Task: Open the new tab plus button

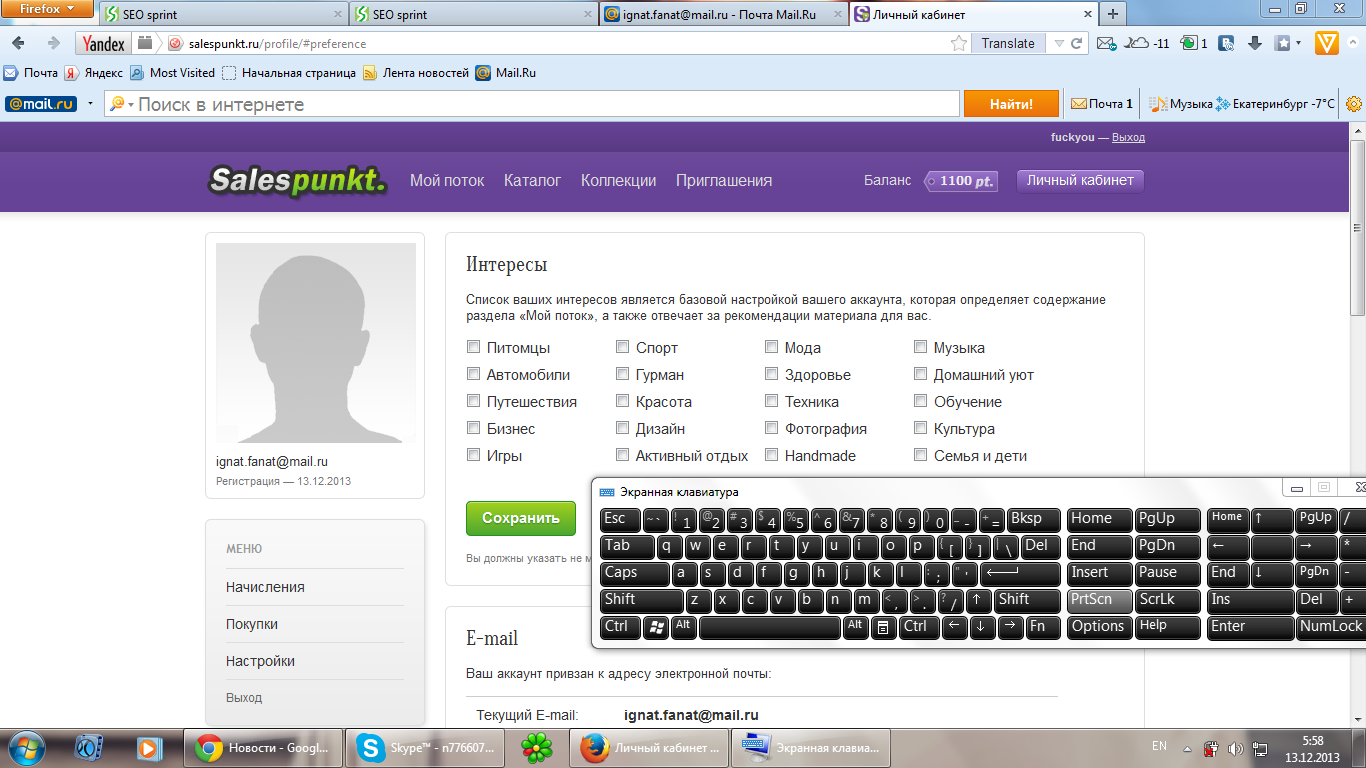Action: pos(1112,14)
